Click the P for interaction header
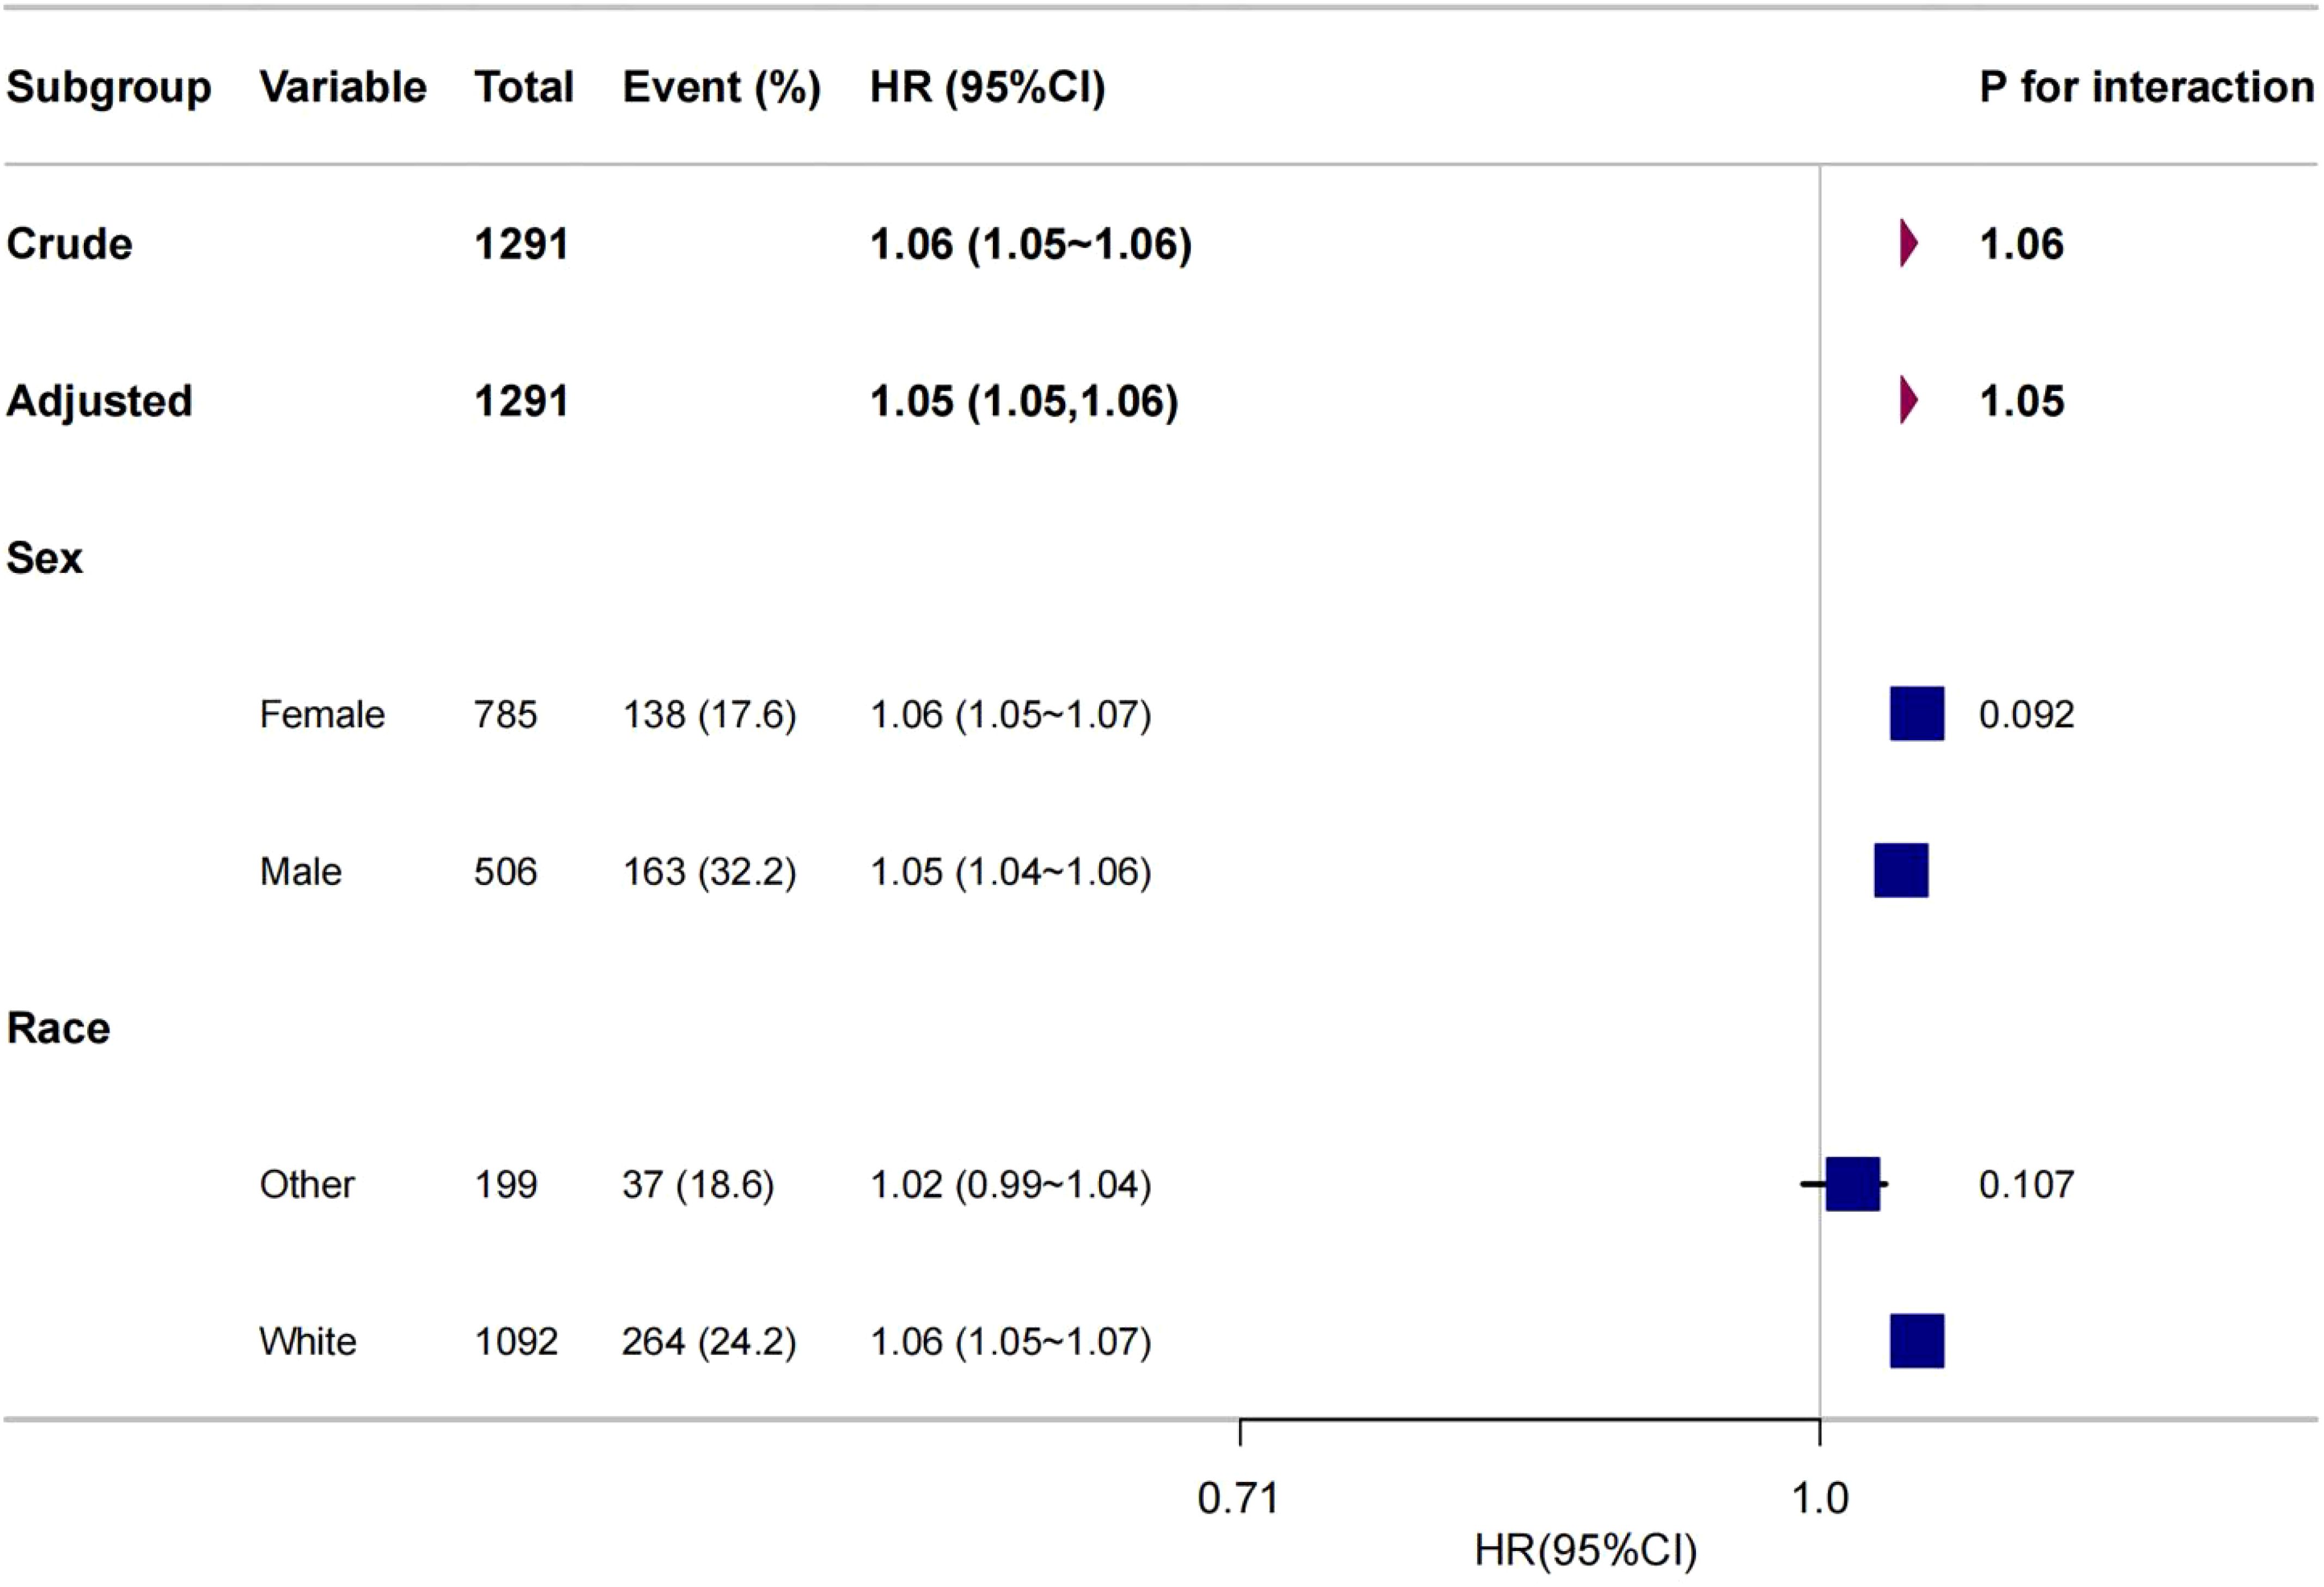The image size is (2324, 1587). tap(2147, 87)
